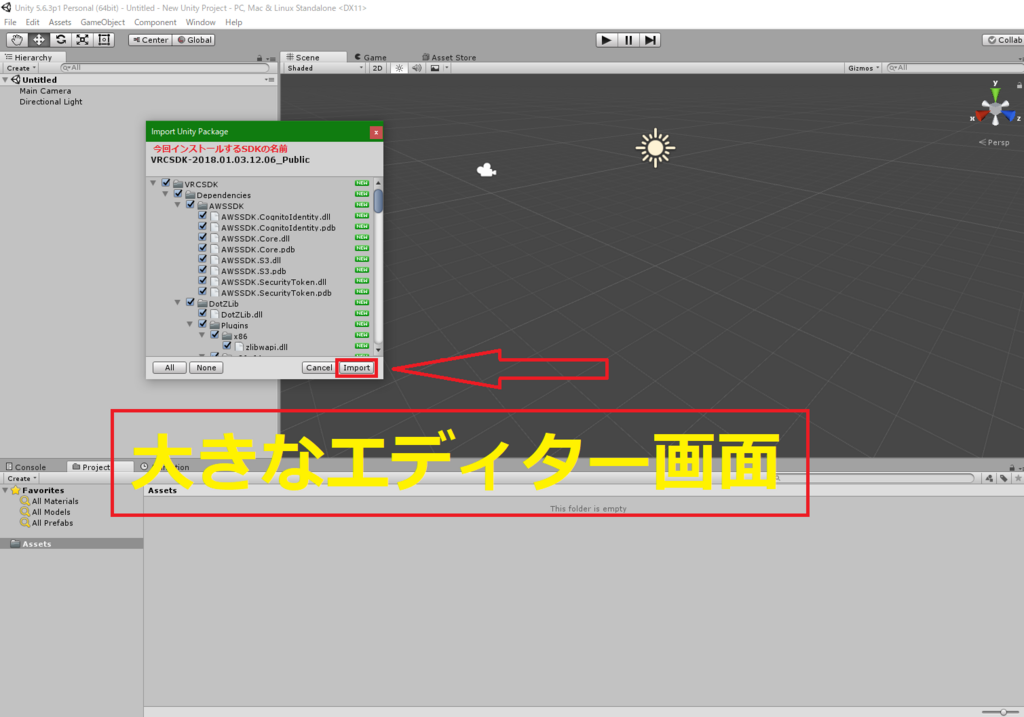Open the Shaded draw mode dropdown

tap(325, 68)
